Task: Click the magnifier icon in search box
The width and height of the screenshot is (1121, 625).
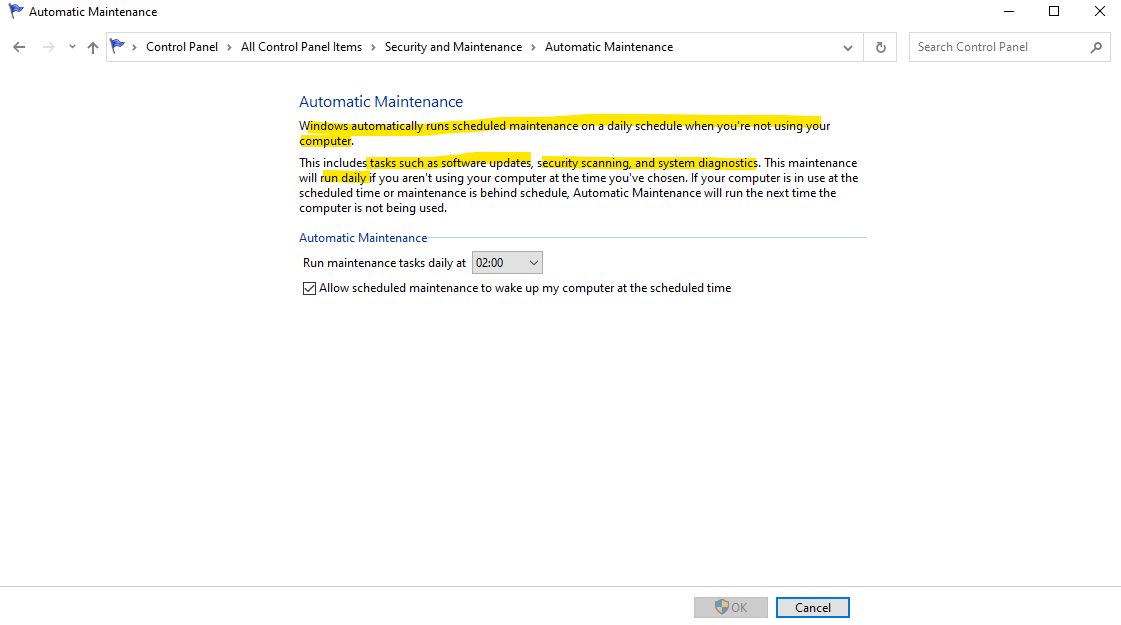Action: point(1096,47)
